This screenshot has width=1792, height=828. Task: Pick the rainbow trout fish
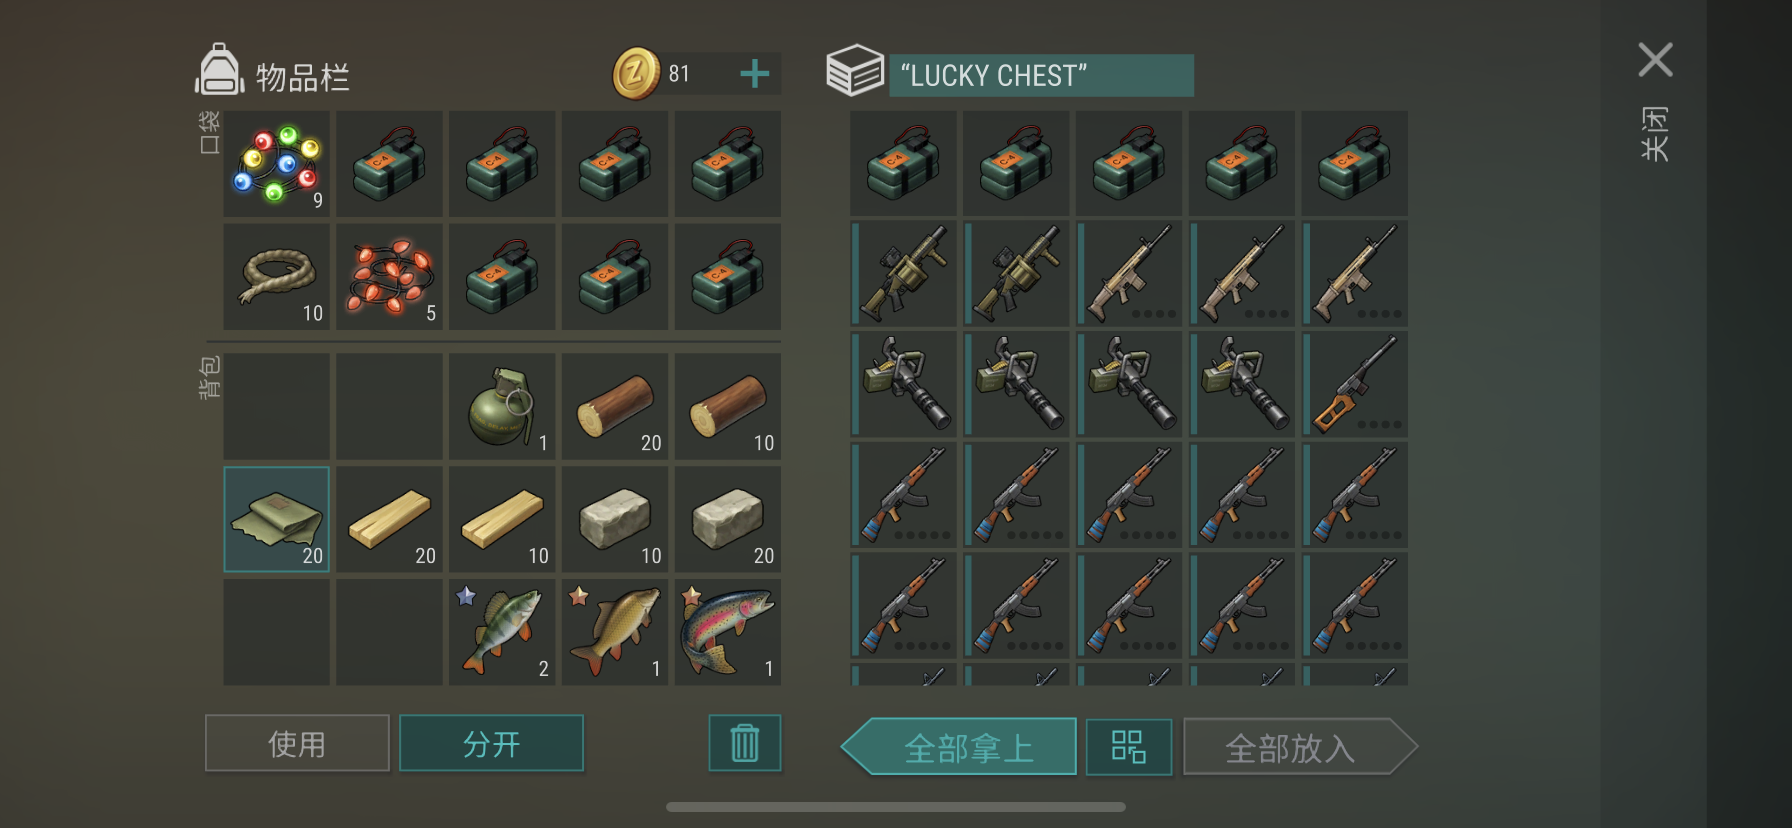click(x=728, y=632)
